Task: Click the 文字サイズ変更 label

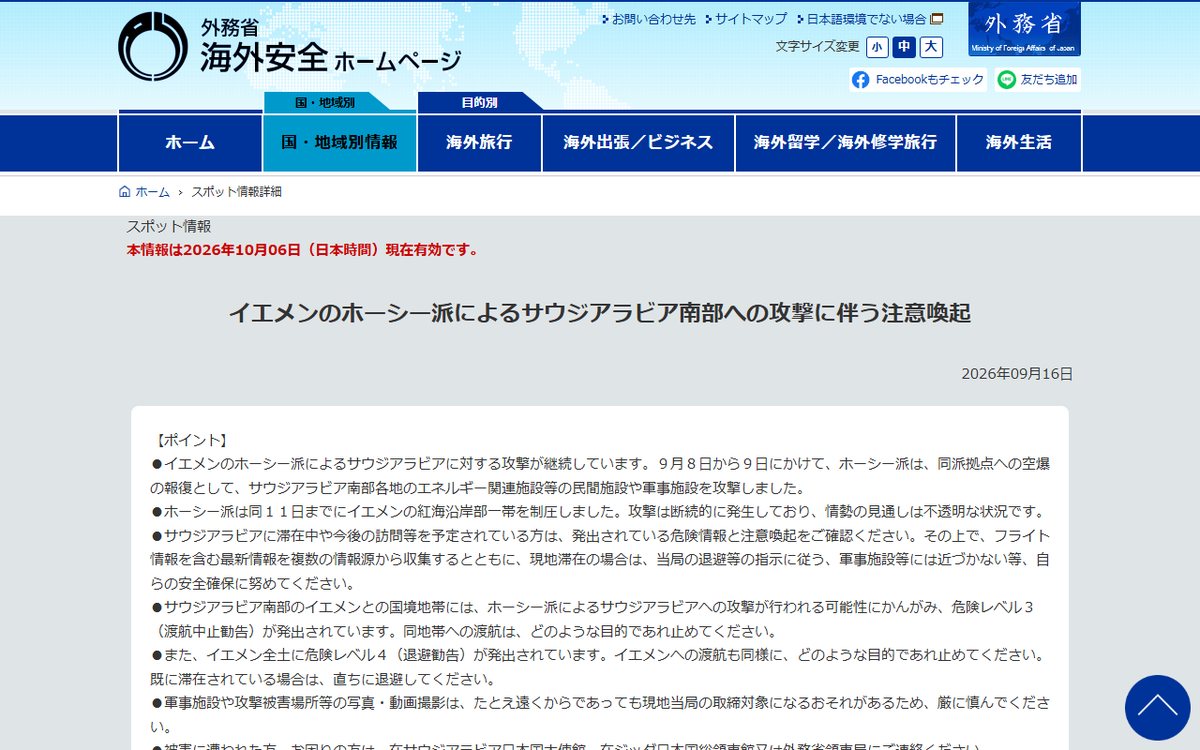Action: (x=817, y=47)
